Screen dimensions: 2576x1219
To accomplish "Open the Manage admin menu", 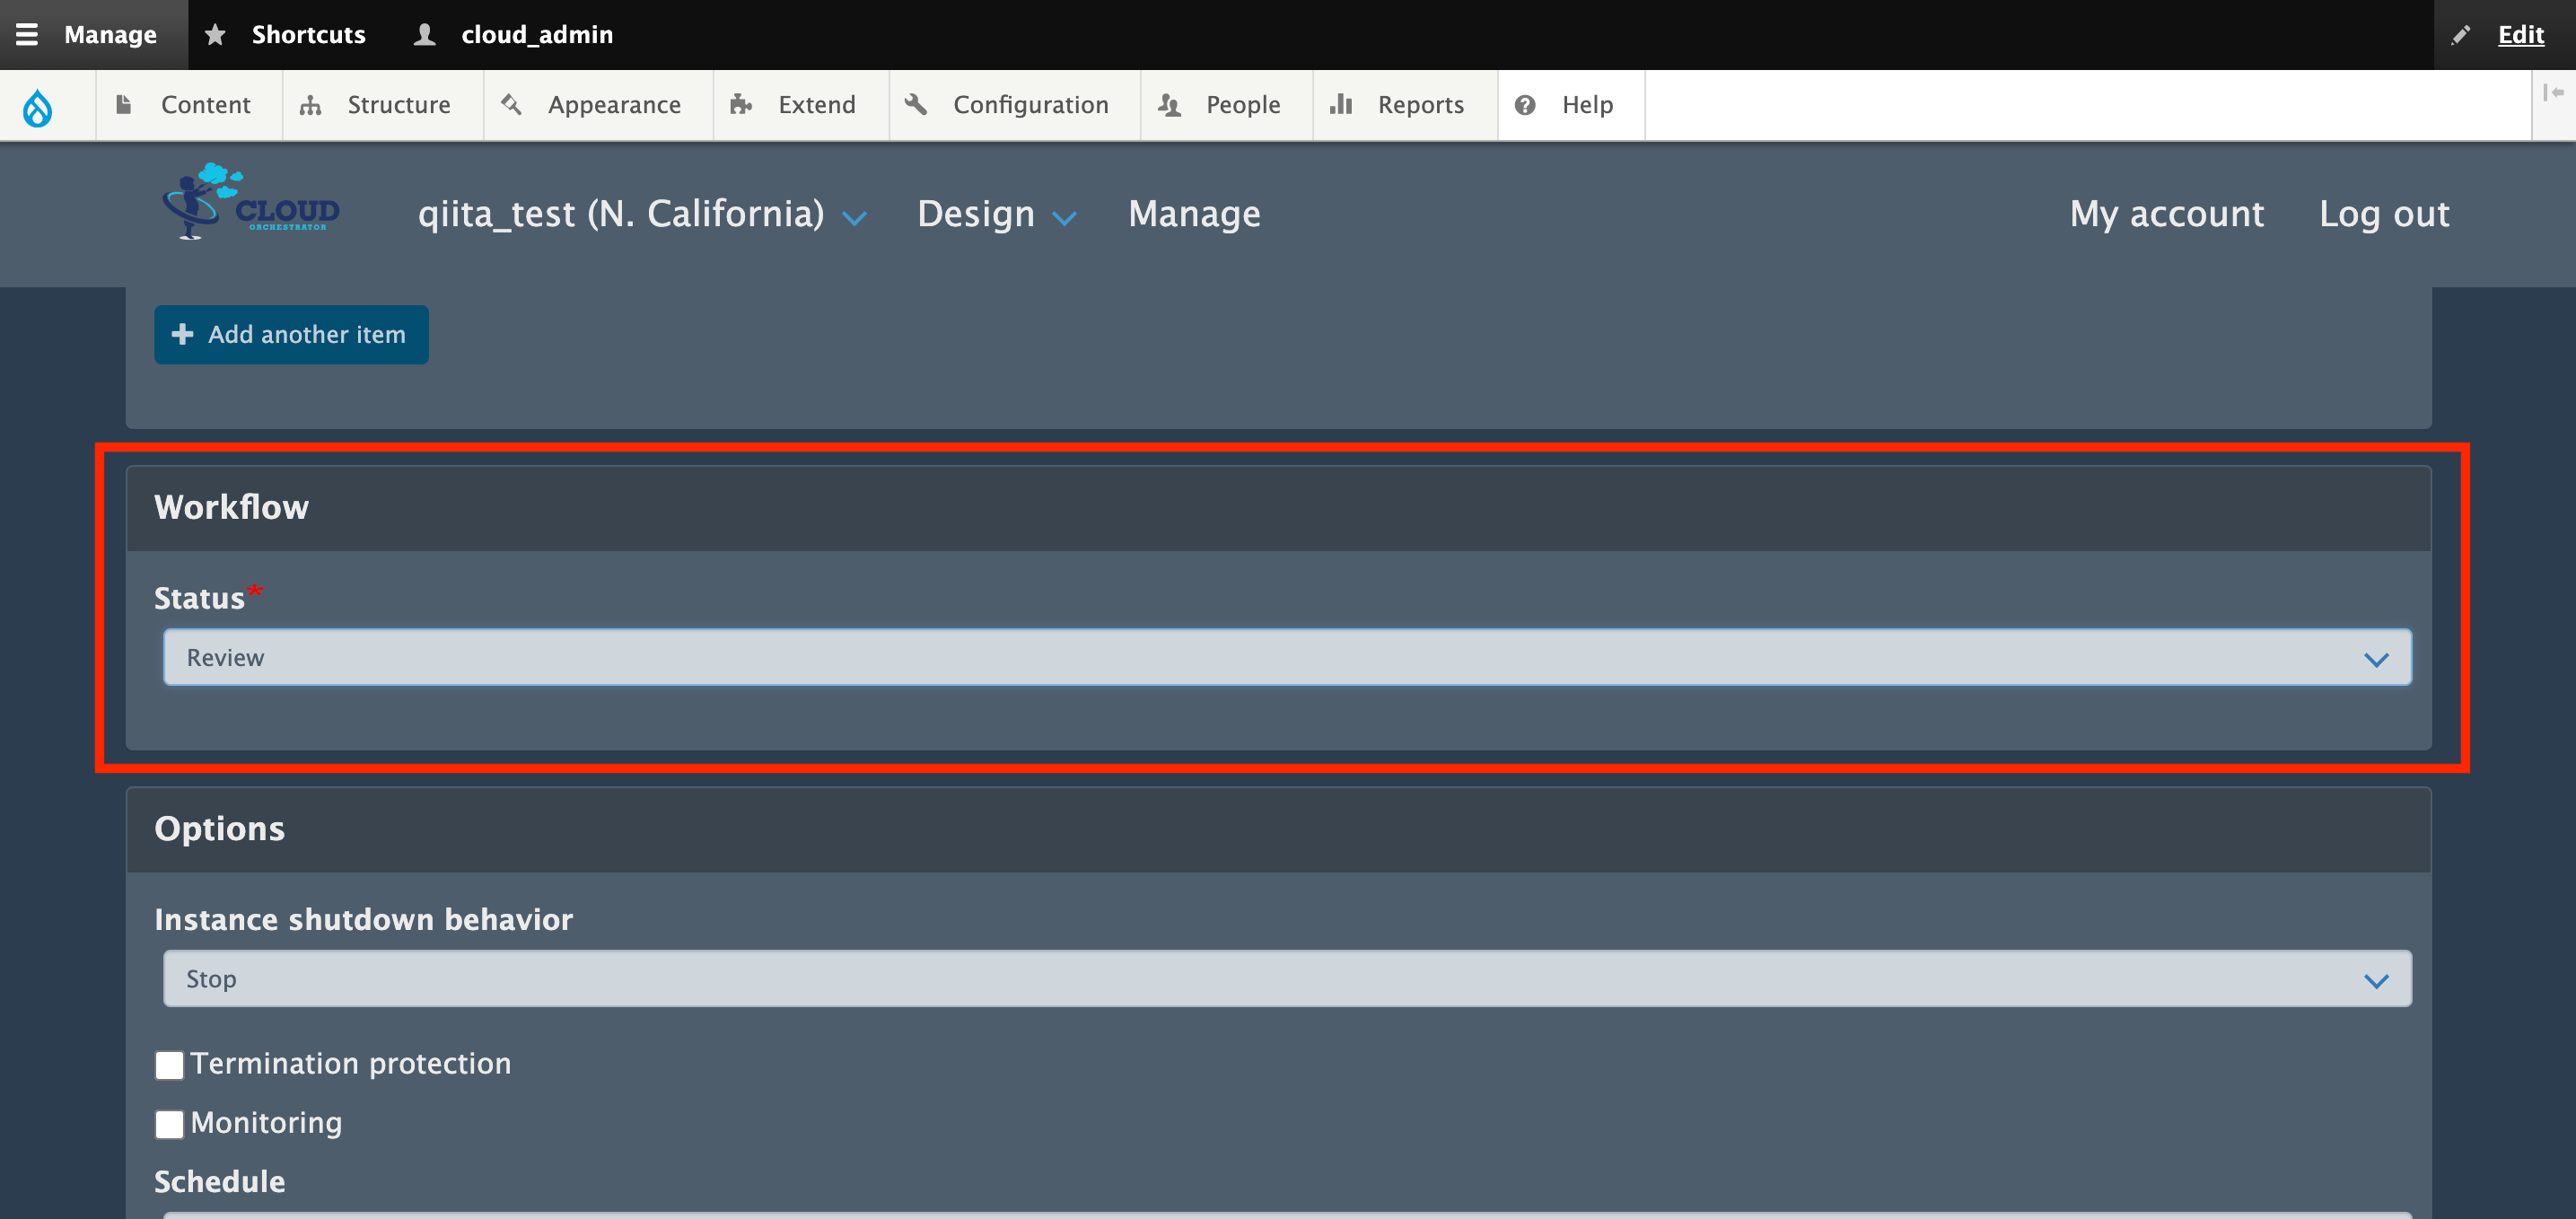I will [93, 34].
